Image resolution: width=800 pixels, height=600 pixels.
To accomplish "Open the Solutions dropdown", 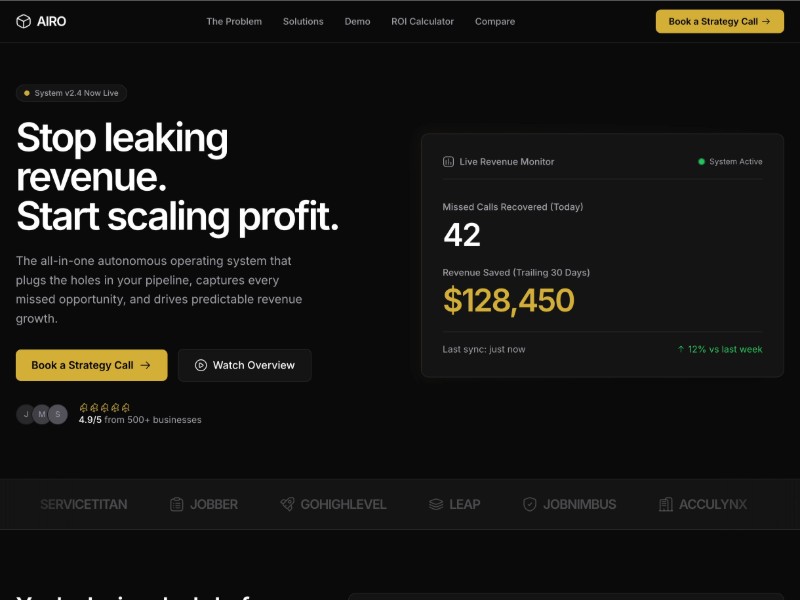I will click(x=303, y=21).
